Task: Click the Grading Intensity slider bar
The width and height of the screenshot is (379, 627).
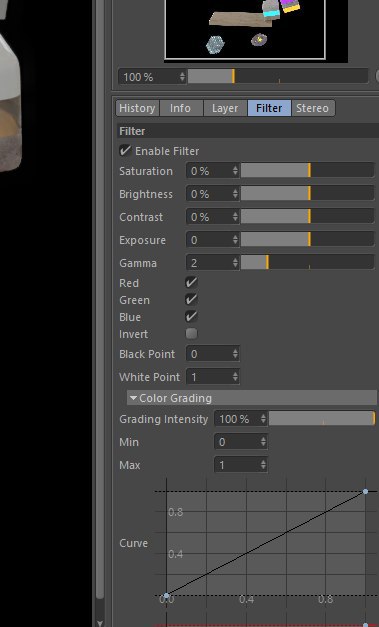Action: (x=322, y=419)
